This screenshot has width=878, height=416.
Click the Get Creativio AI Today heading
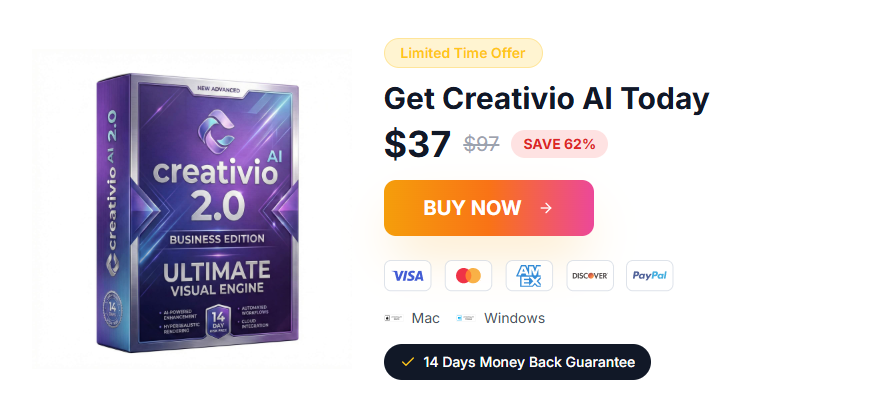point(547,99)
